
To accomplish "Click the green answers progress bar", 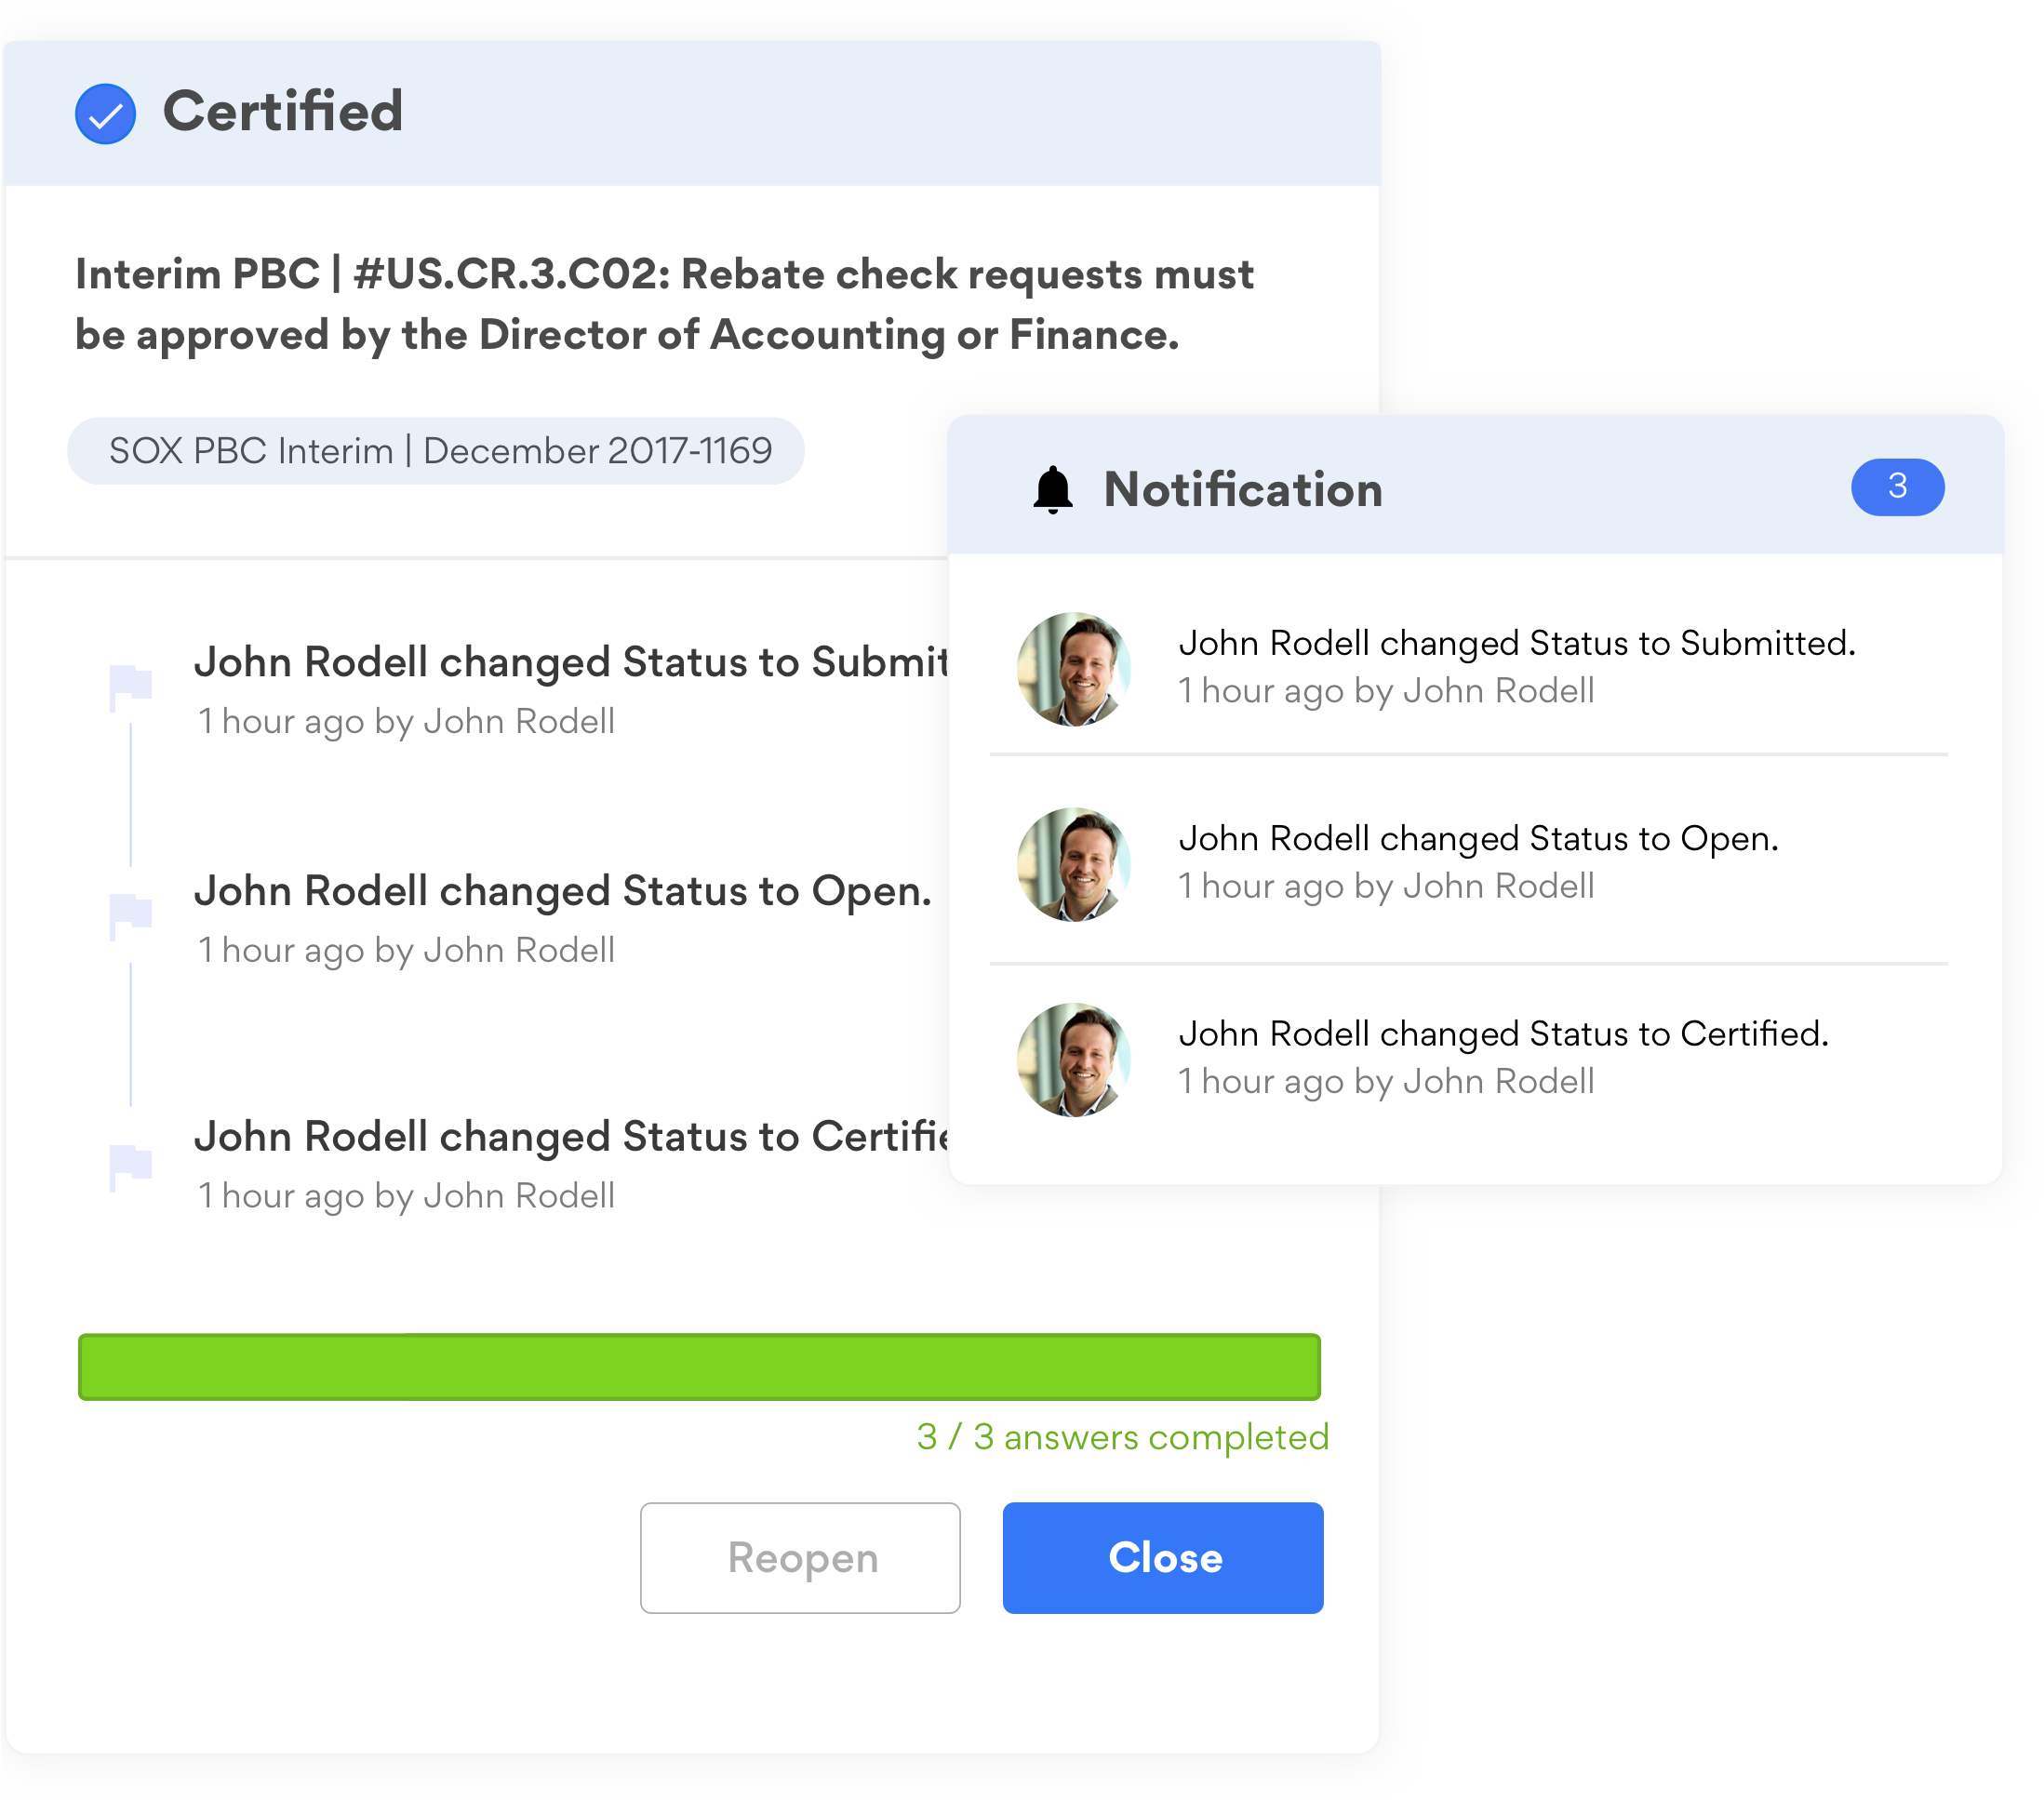I will click(x=699, y=1366).
